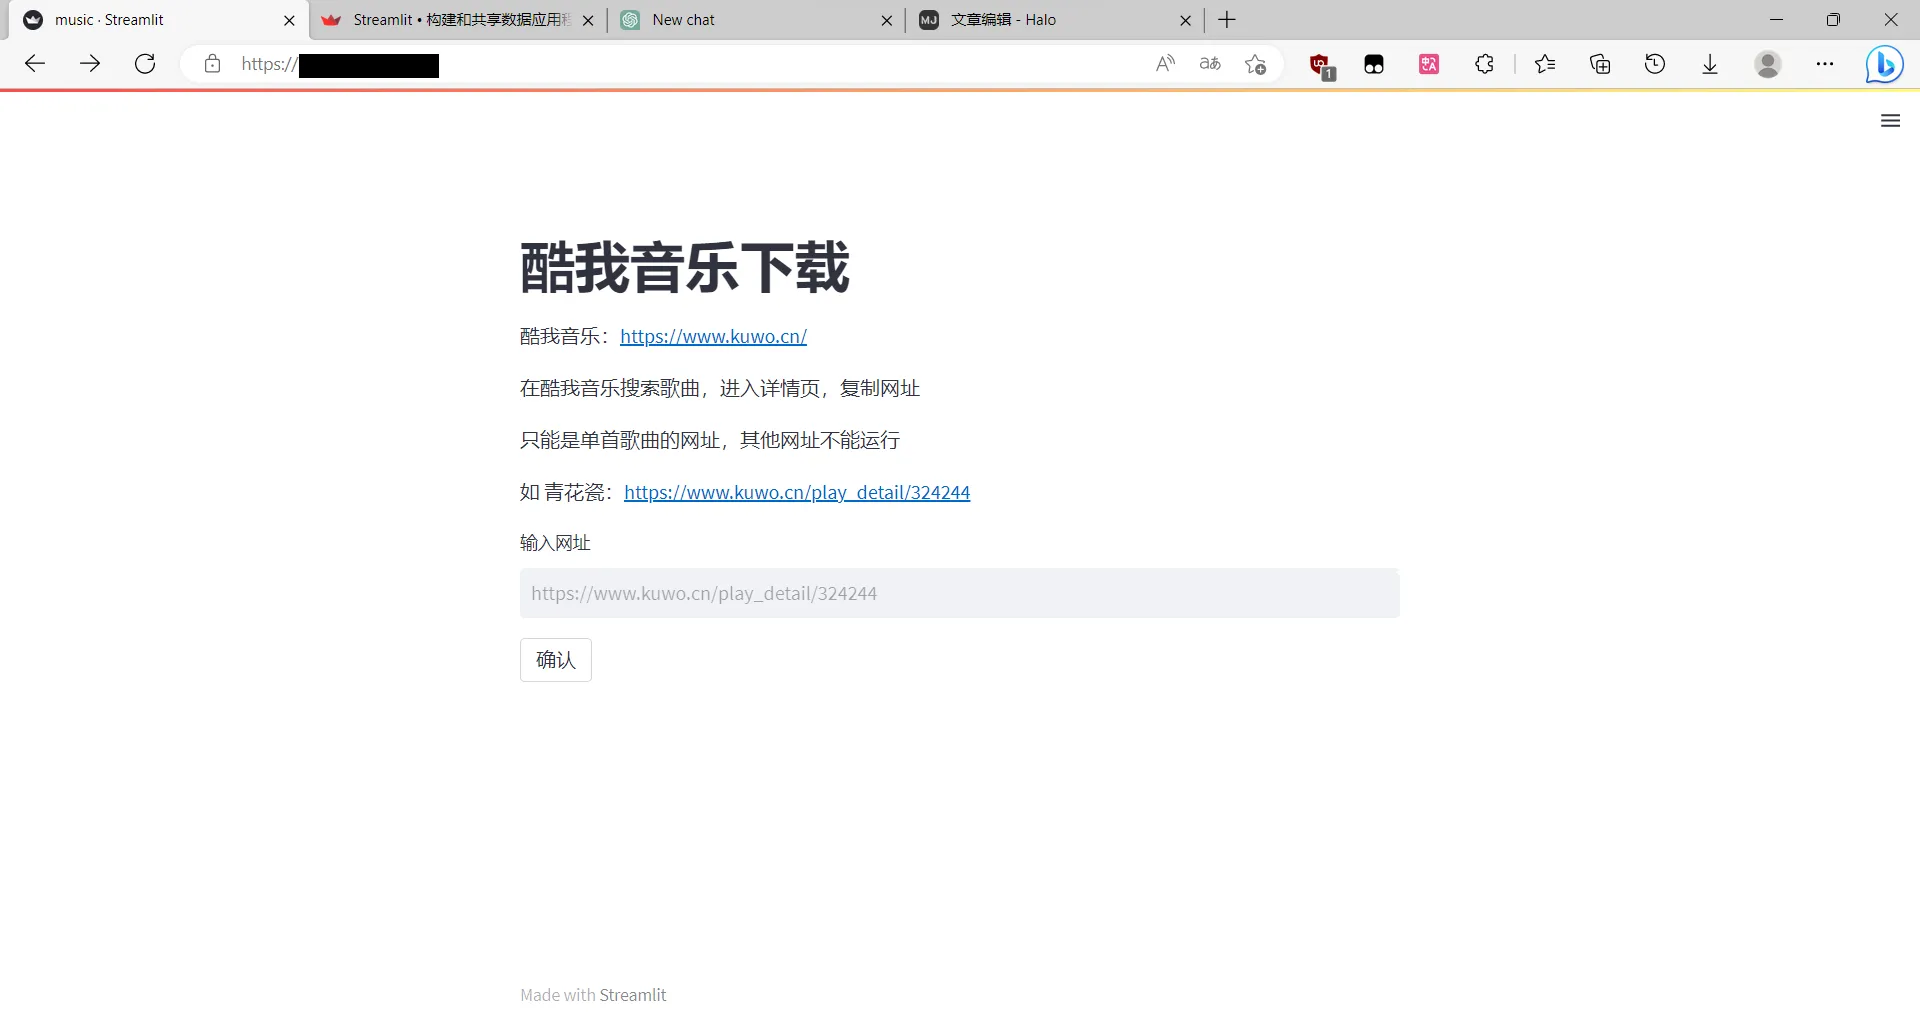Close the Streamlit 构建和共享数据应用 tab

pyautogui.click(x=588, y=20)
